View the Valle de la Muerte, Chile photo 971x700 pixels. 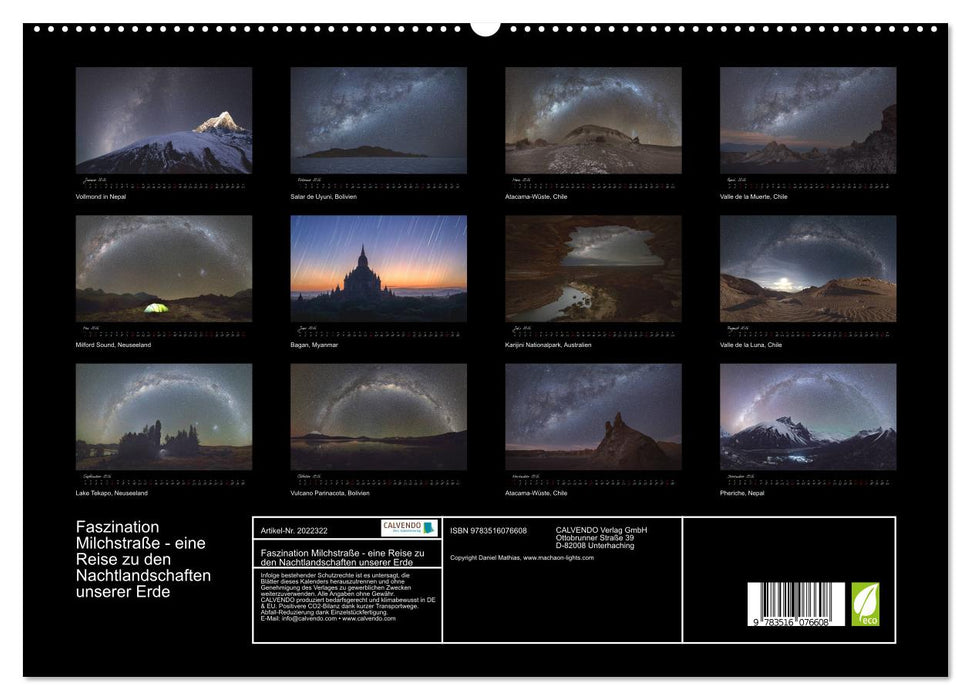tap(808, 121)
